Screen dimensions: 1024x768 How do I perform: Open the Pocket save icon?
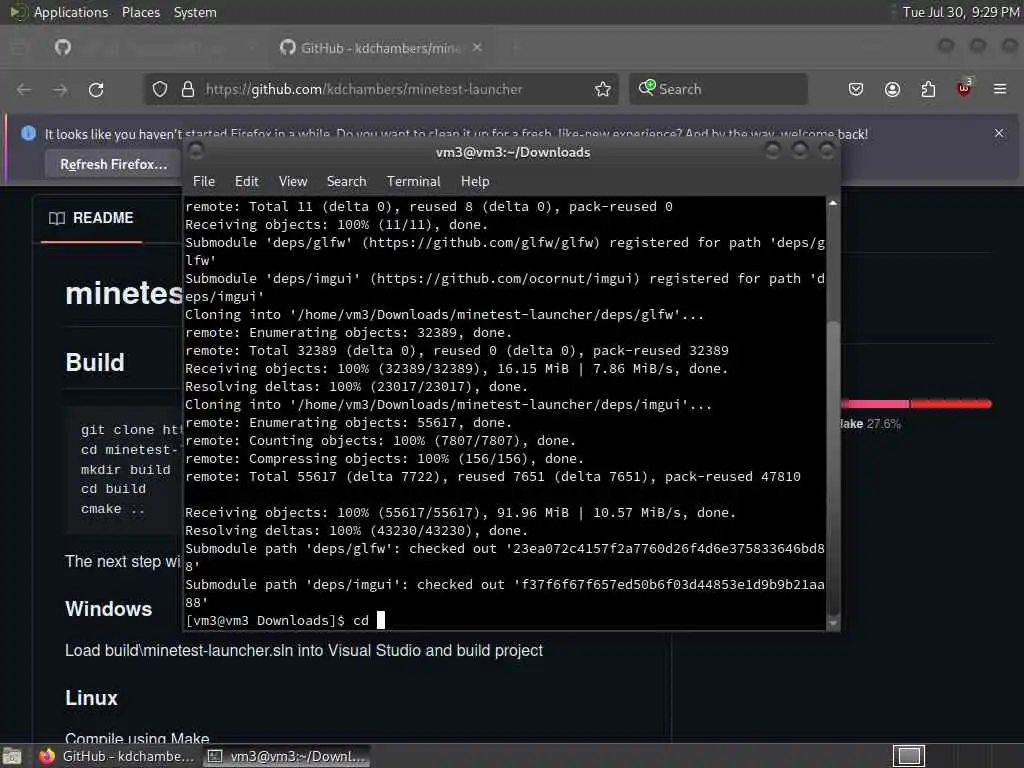pyautogui.click(x=856, y=89)
